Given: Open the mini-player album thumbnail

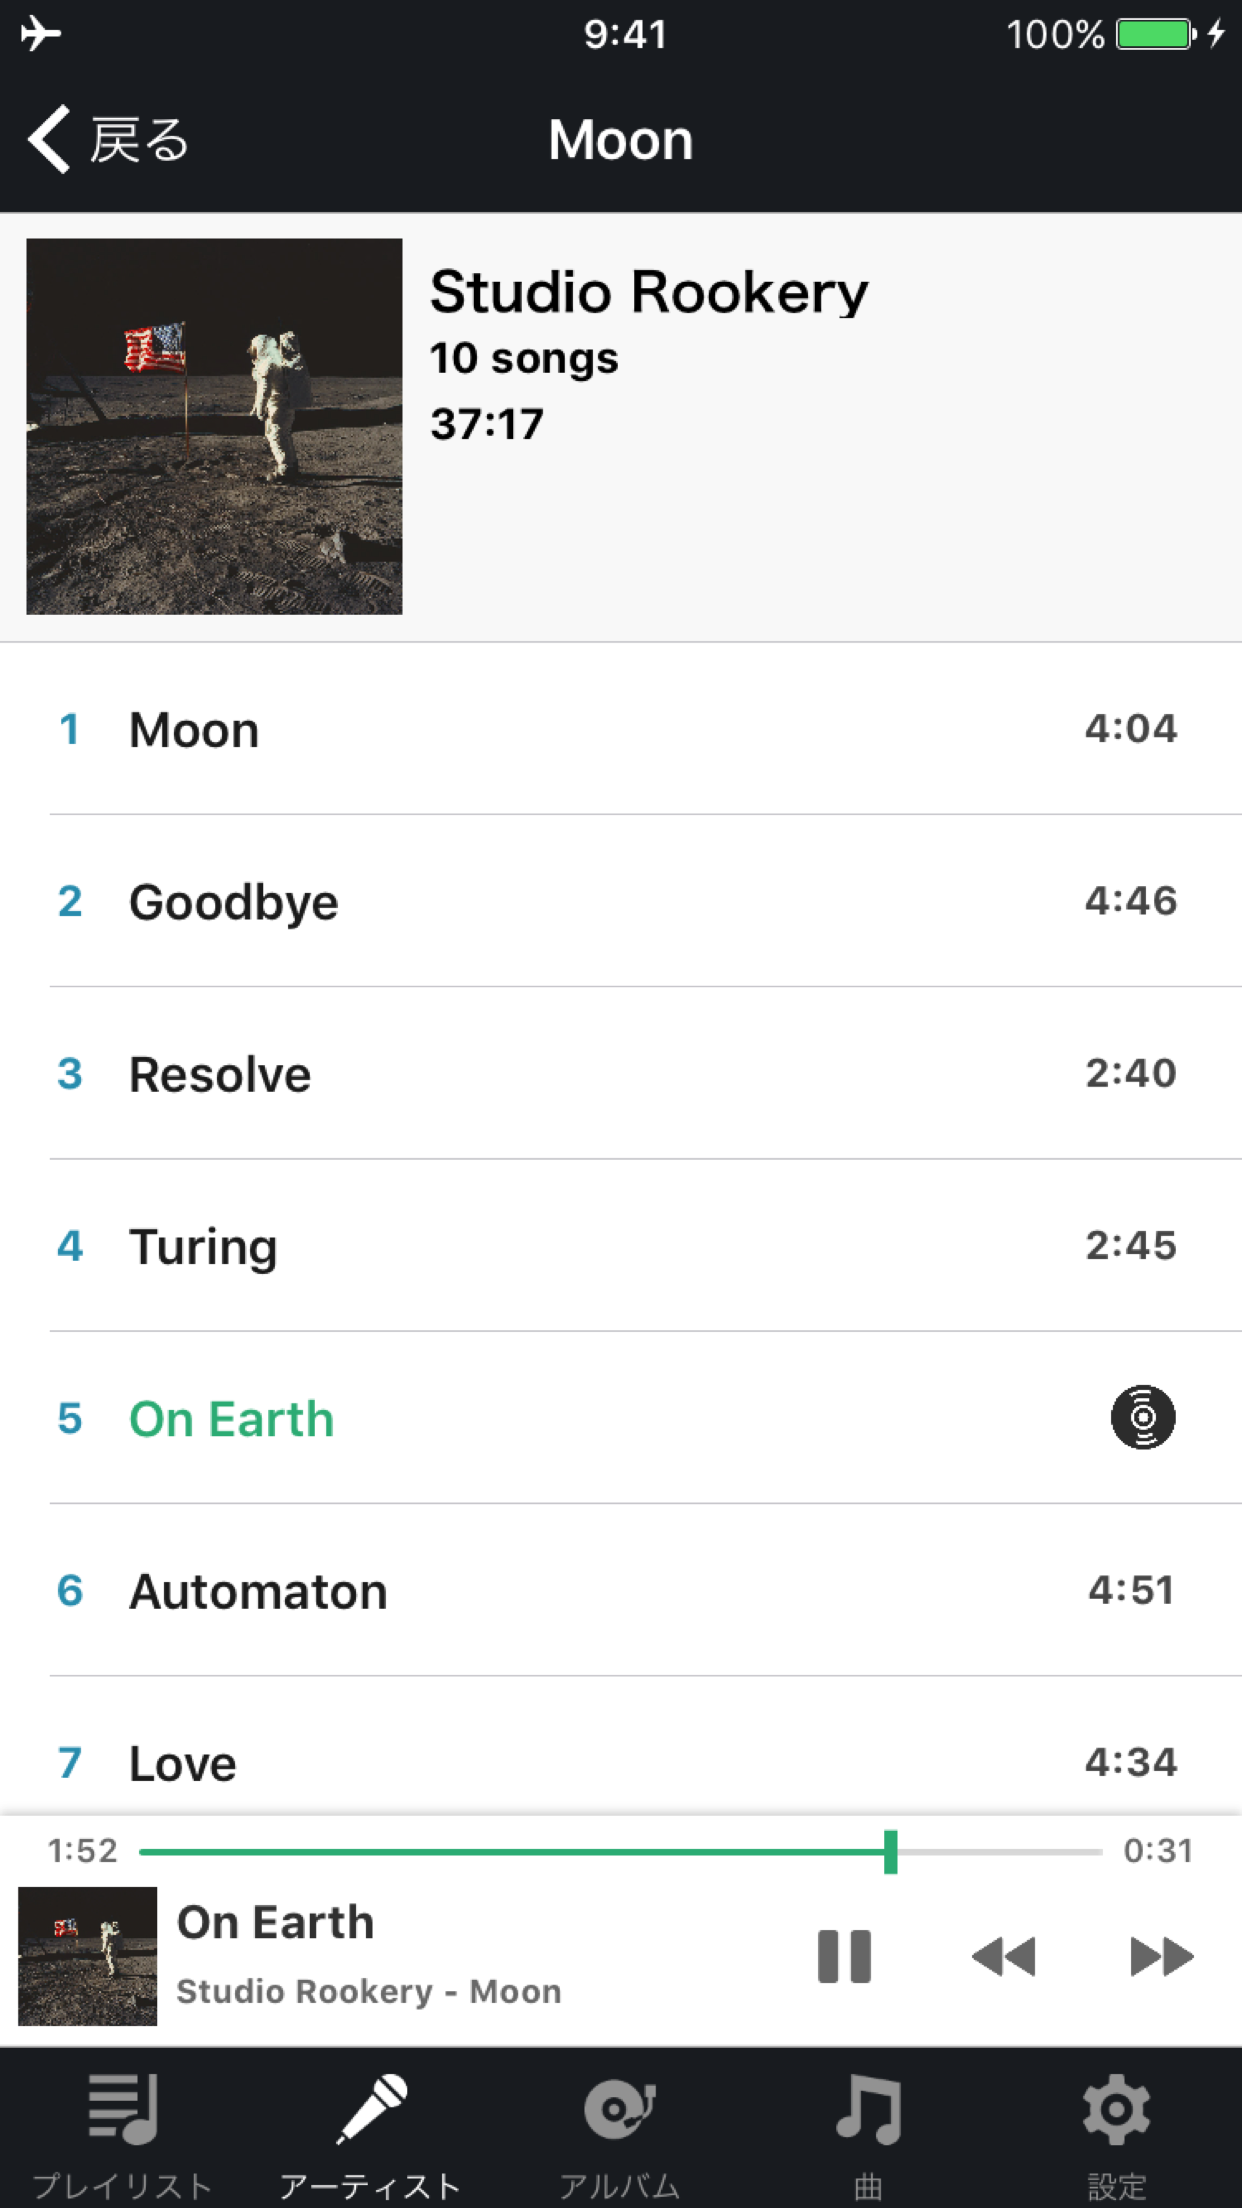Looking at the screenshot, I should (88, 1956).
